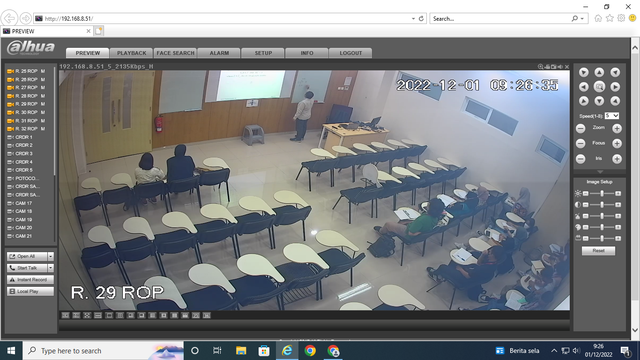The height and width of the screenshot is (360, 640).
Task: Pan camera right with PTZ right arrow
Action: pyautogui.click(x=615, y=87)
